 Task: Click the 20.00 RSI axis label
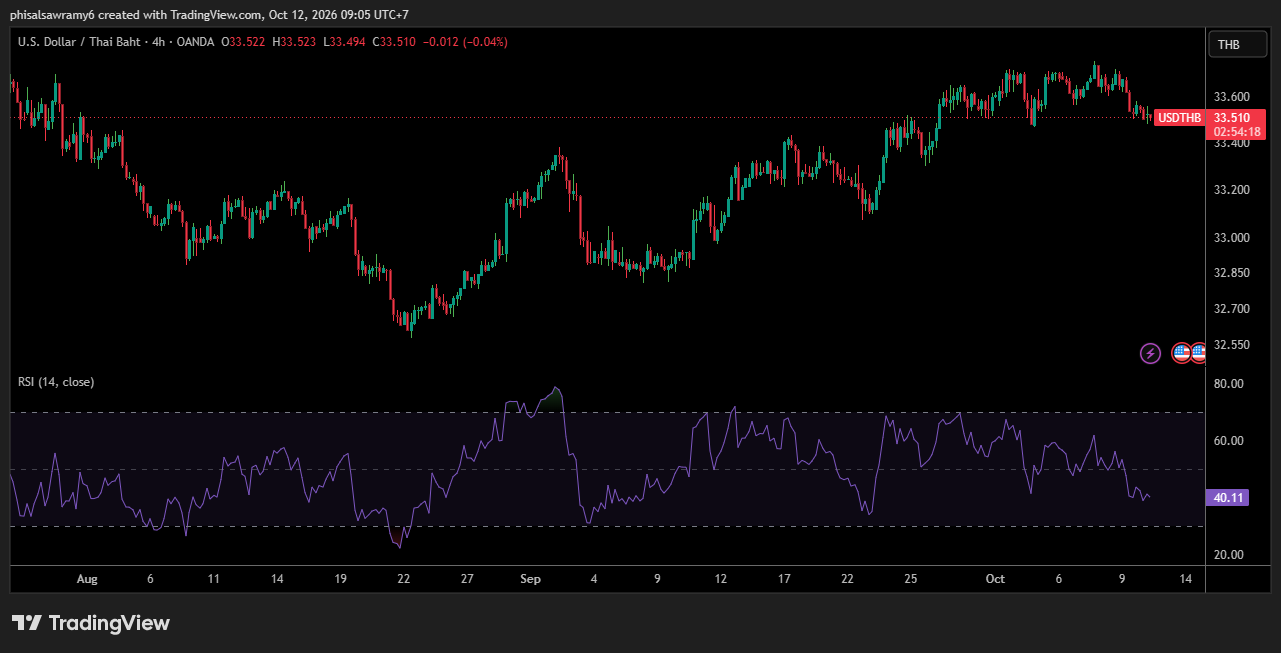click(x=1227, y=555)
